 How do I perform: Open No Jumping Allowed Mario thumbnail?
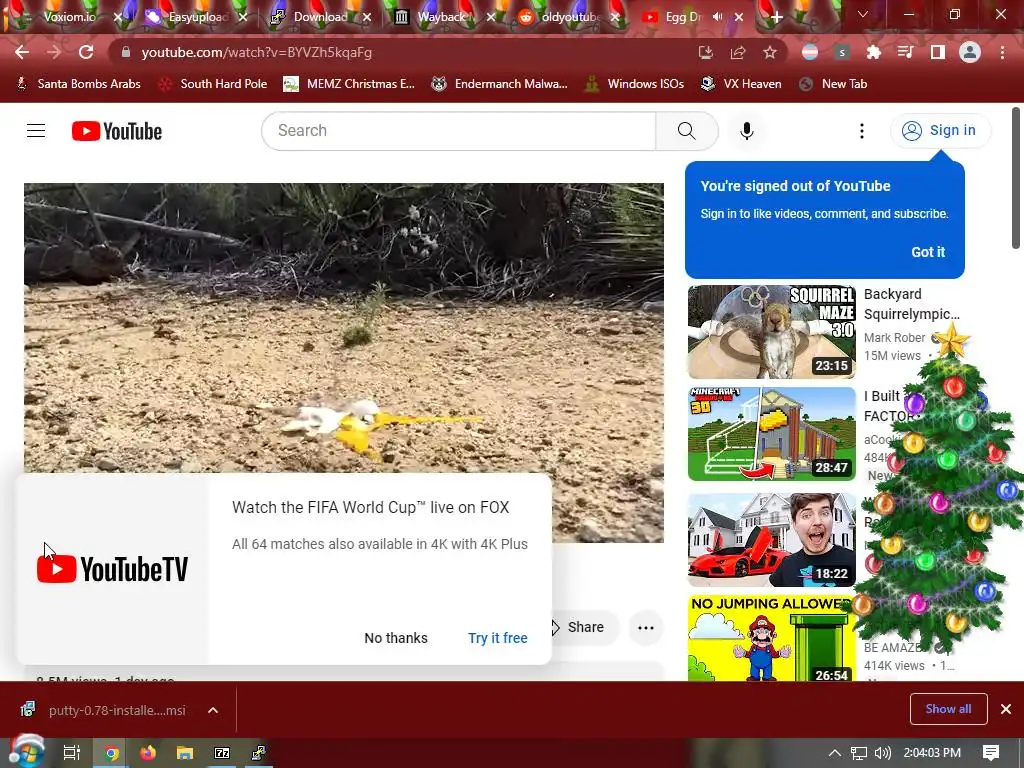(771, 638)
